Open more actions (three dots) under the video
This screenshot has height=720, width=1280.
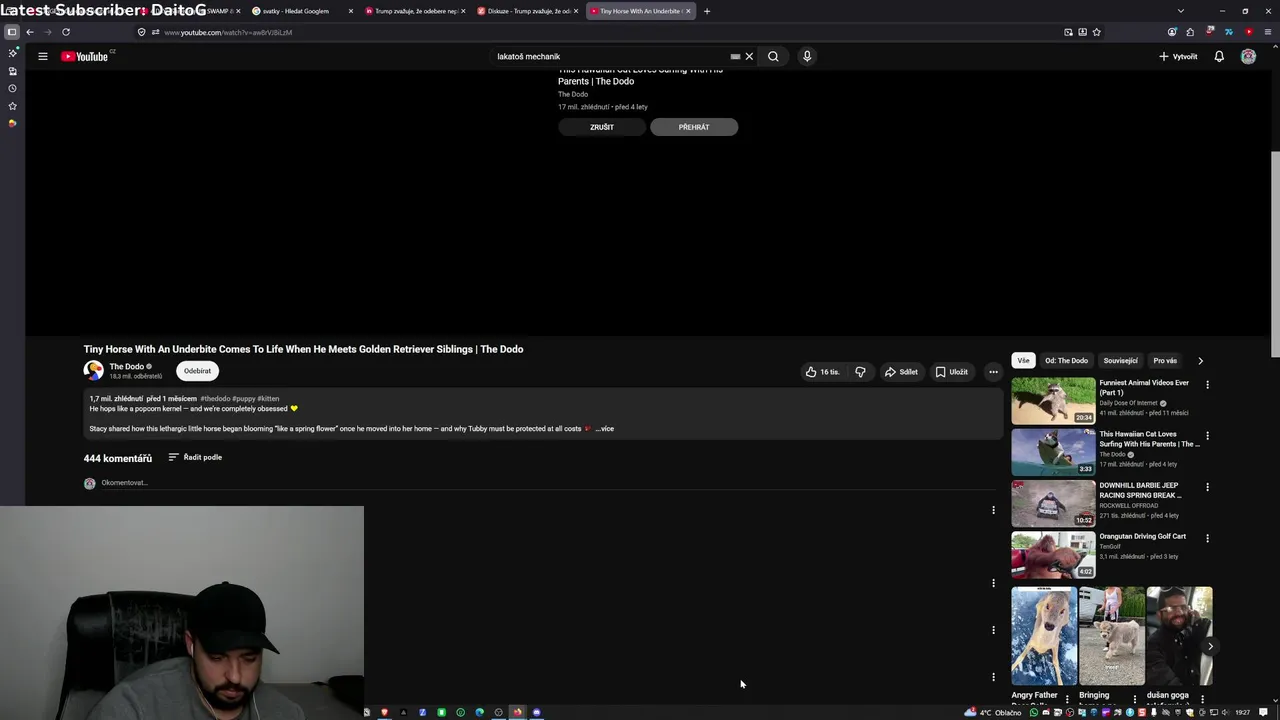(993, 372)
